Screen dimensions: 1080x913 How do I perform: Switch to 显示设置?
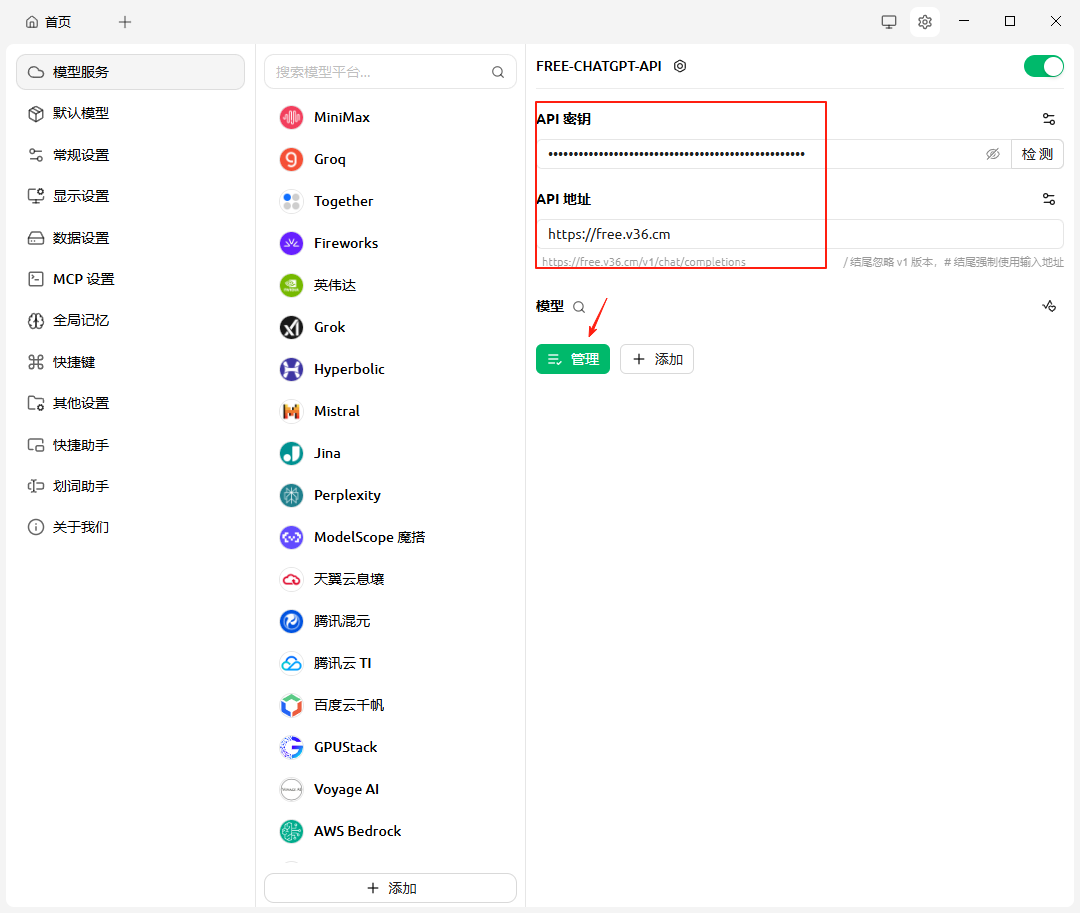coord(130,196)
